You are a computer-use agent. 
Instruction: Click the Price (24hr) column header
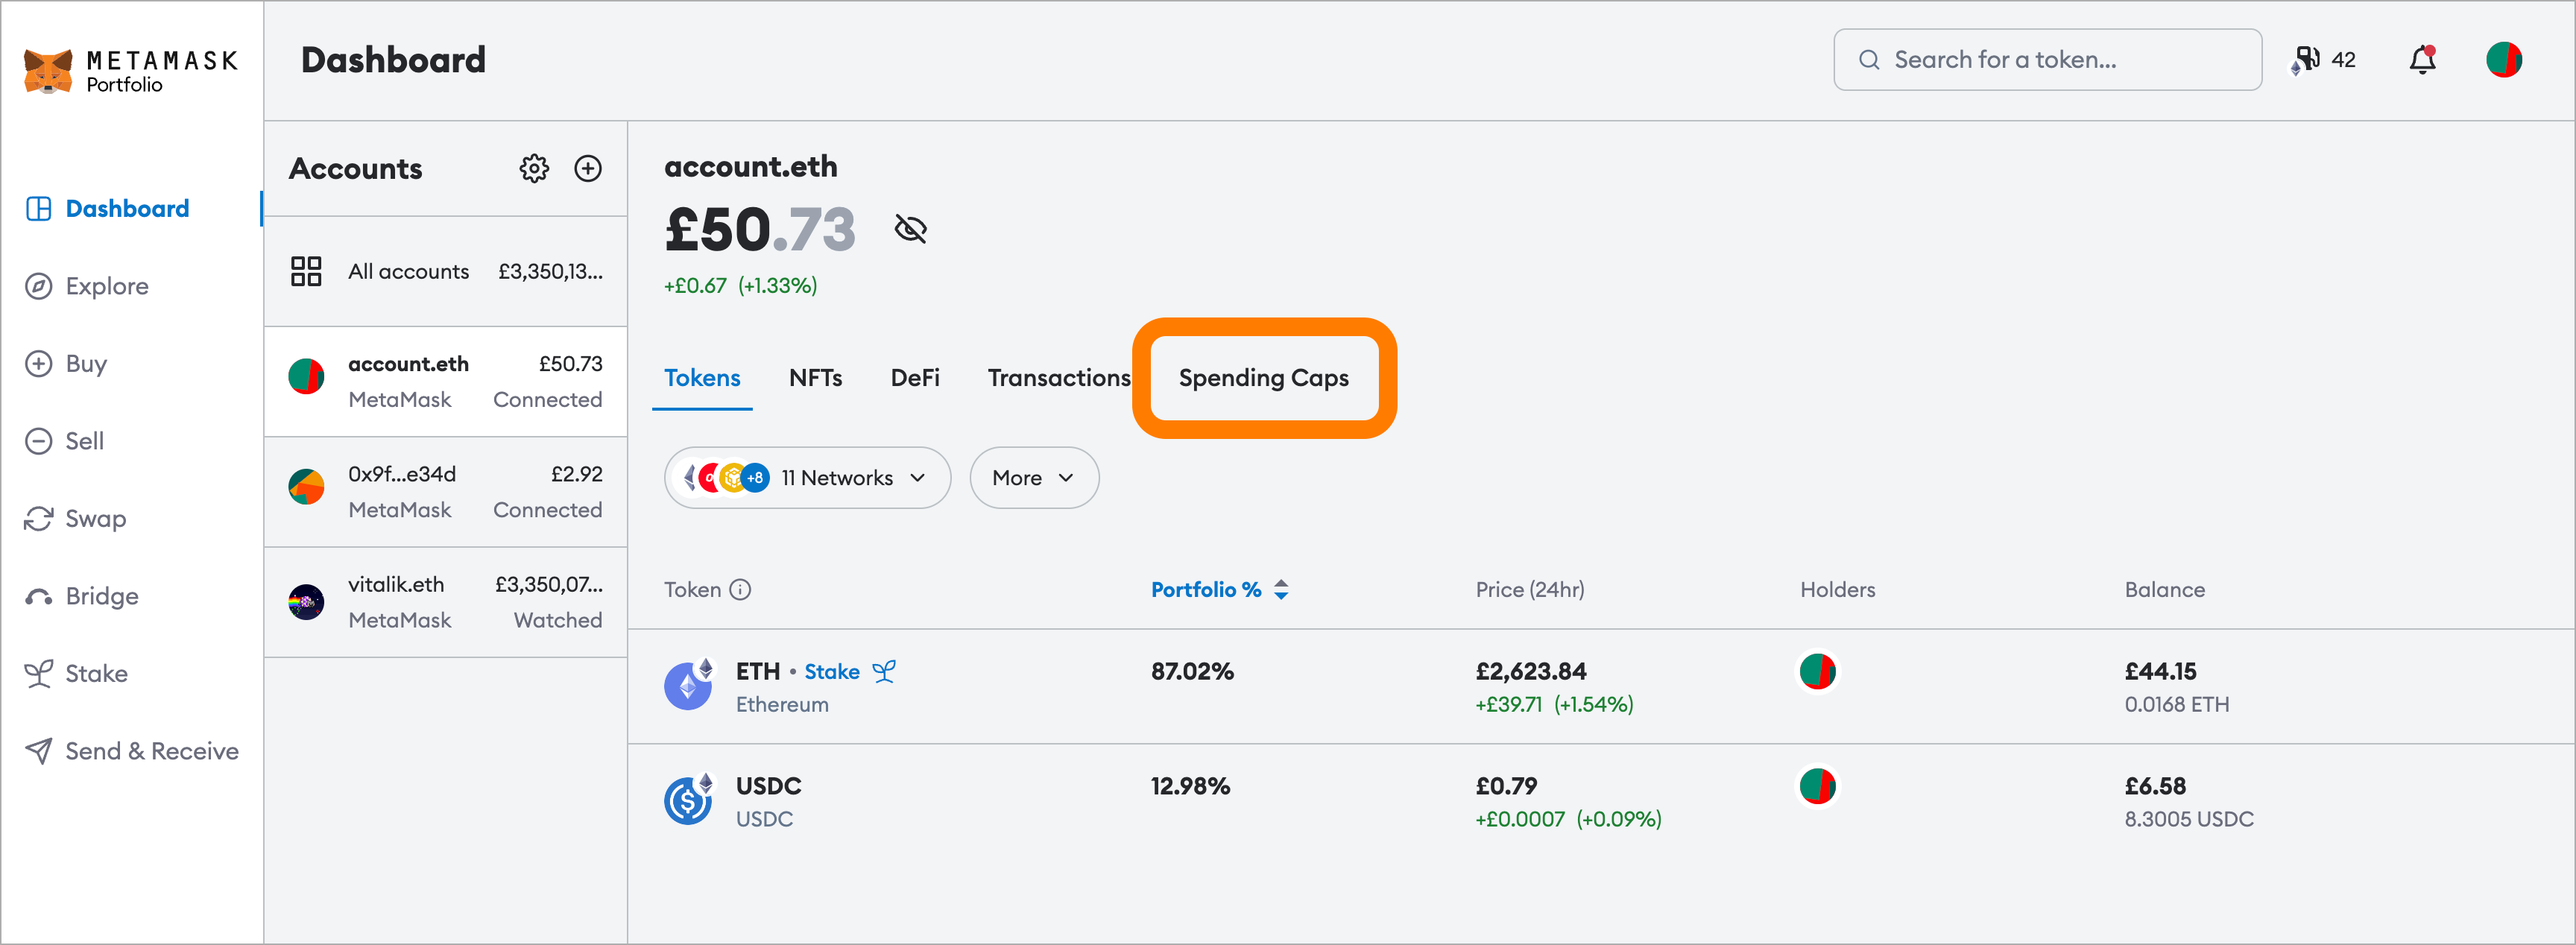pyautogui.click(x=1530, y=590)
